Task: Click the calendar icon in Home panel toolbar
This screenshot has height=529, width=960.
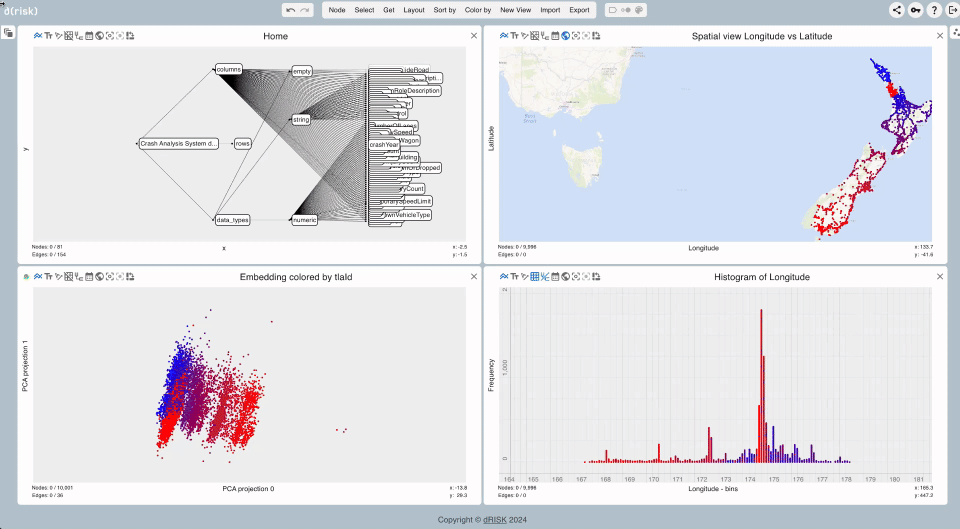Action: pos(88,36)
